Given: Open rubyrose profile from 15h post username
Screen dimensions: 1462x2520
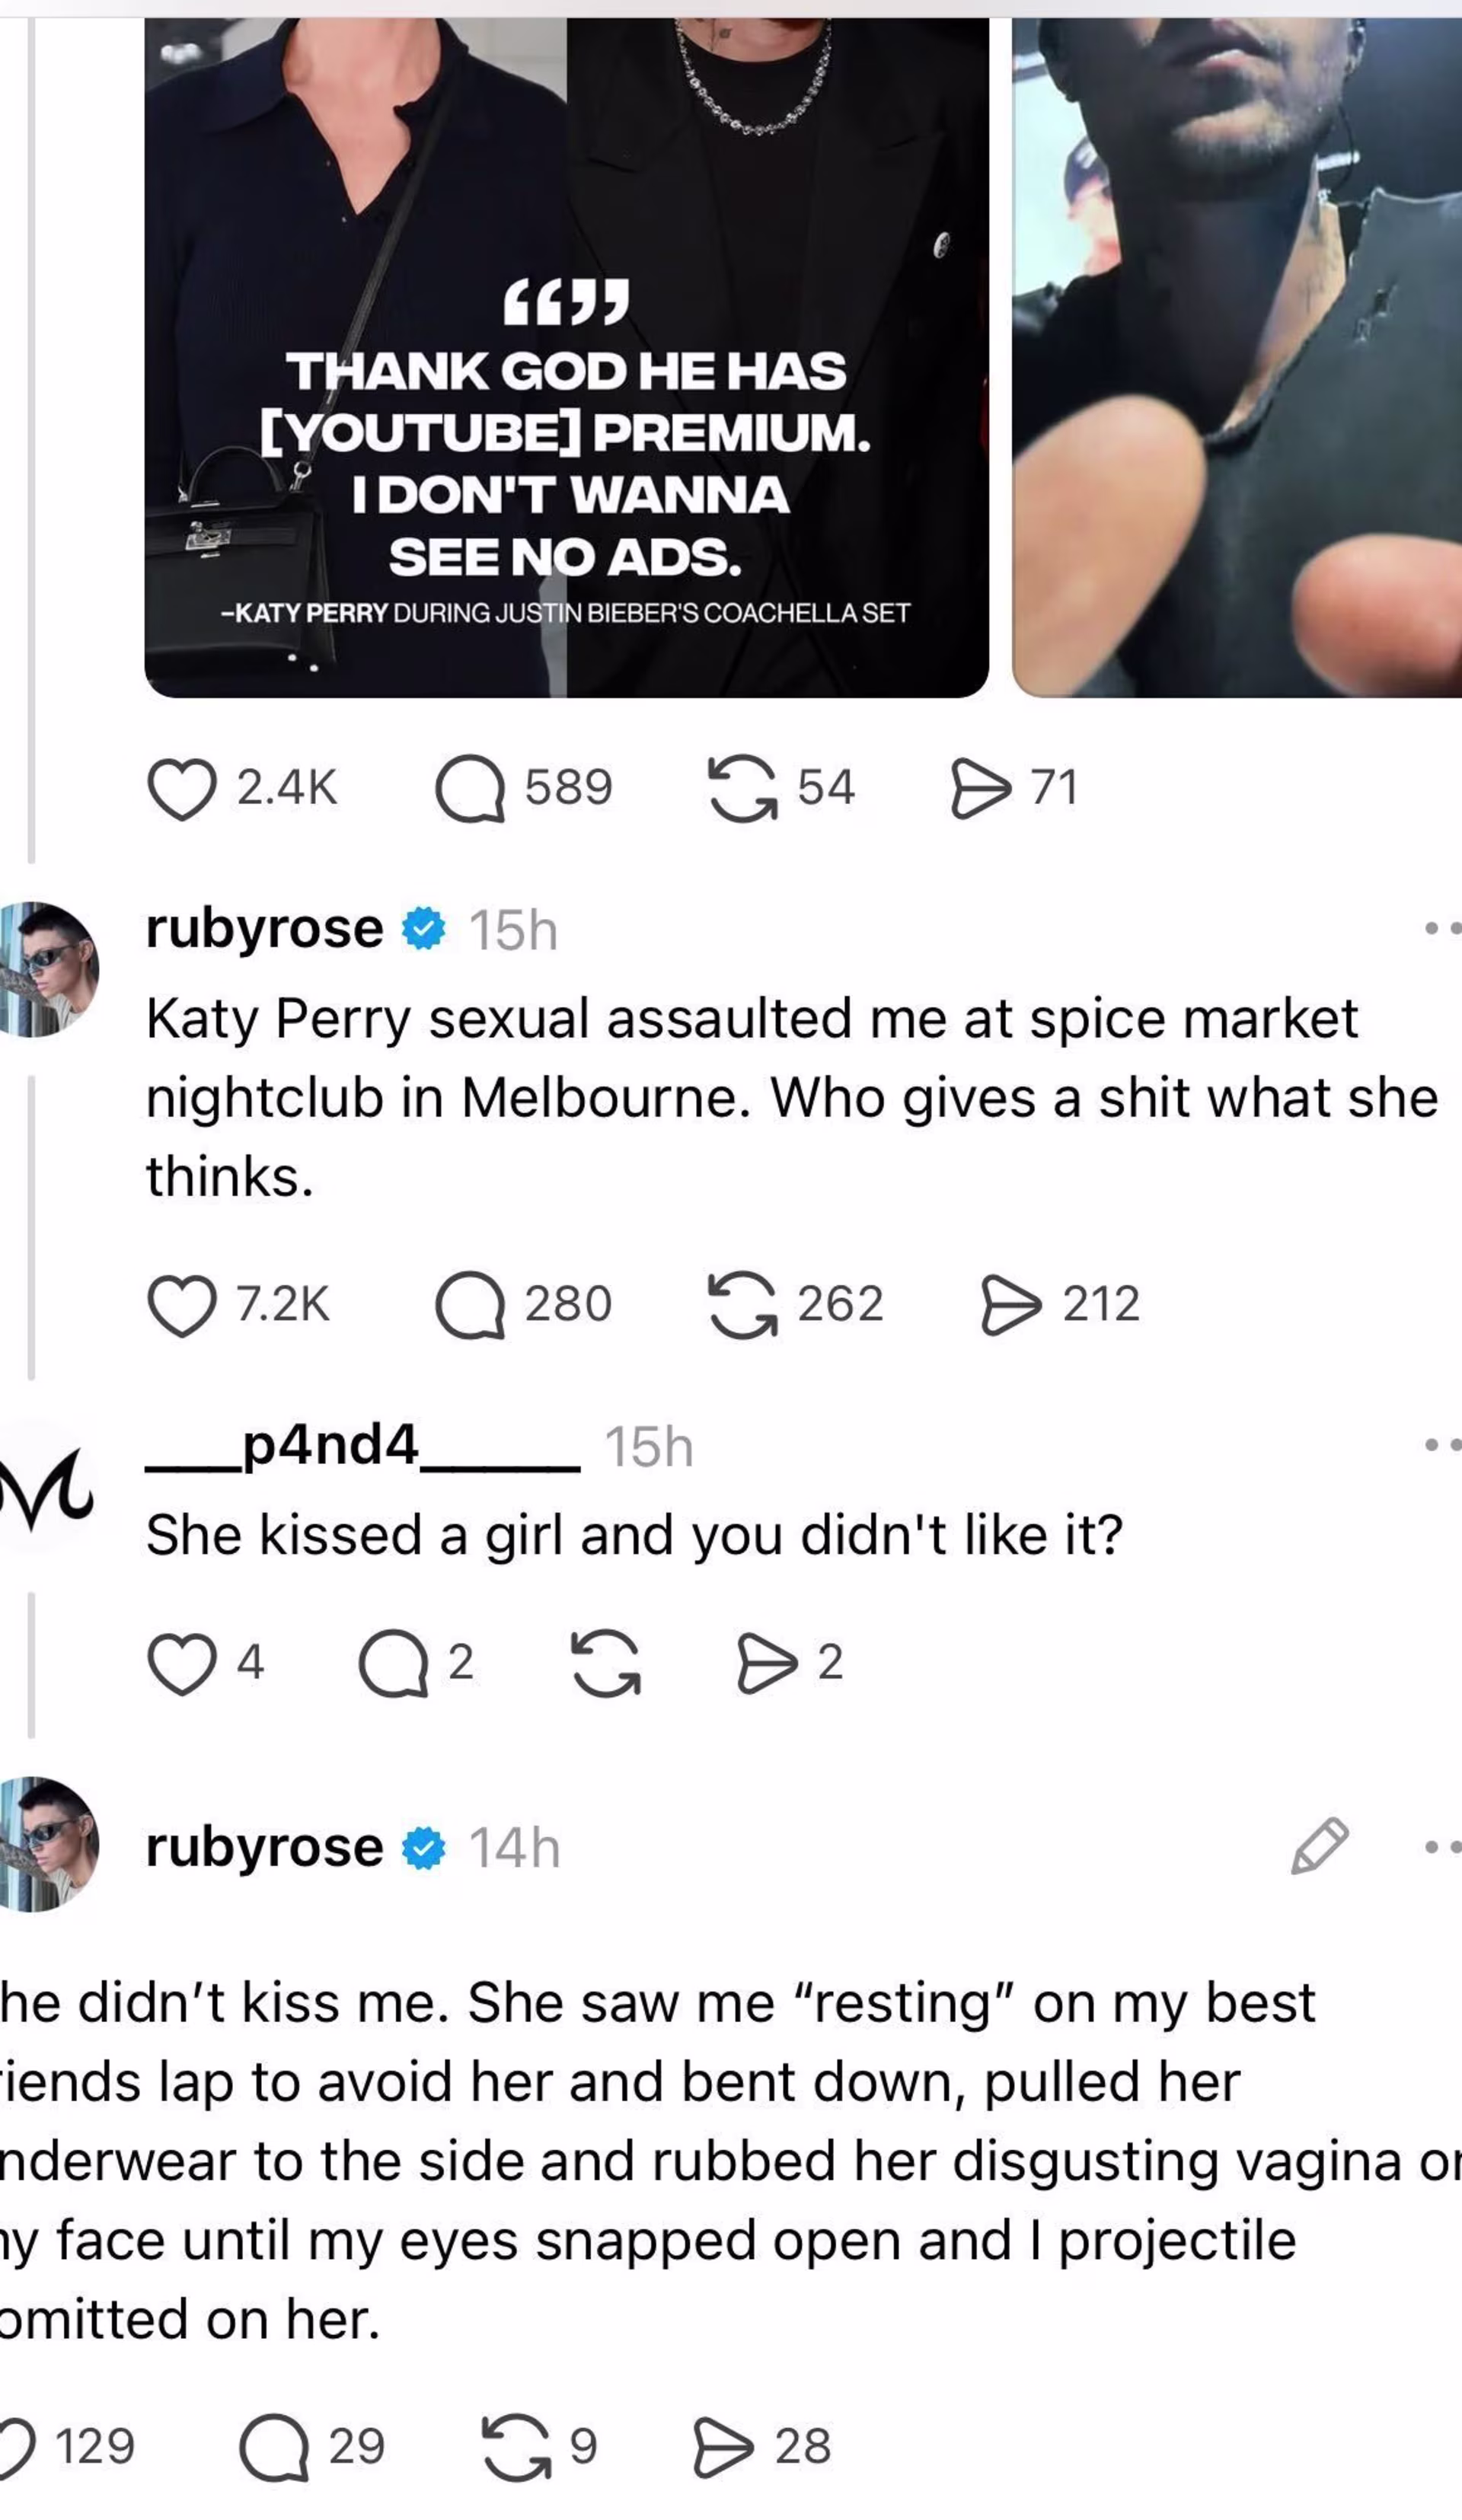Looking at the screenshot, I should [x=264, y=929].
